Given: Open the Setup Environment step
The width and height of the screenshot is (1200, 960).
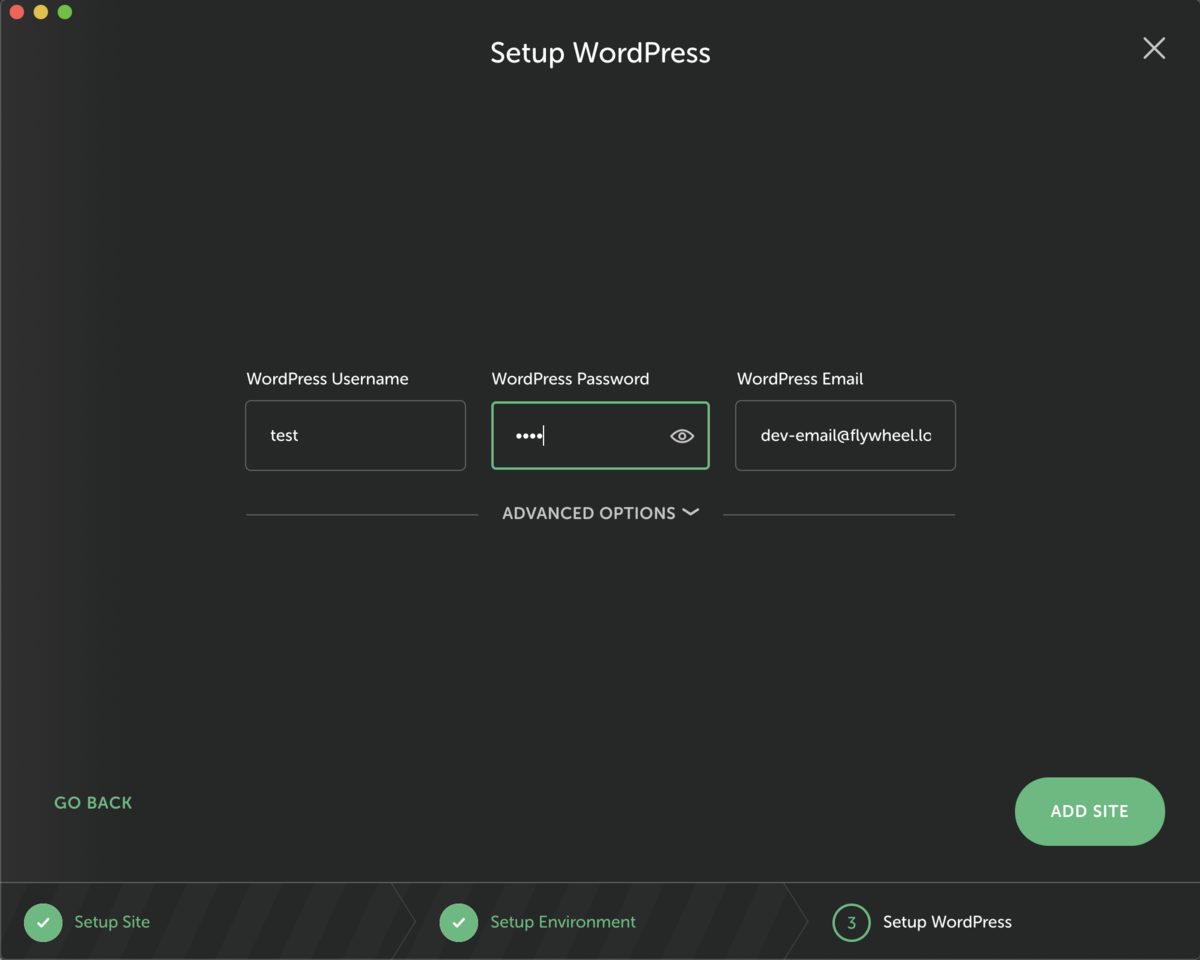Looking at the screenshot, I should click(563, 922).
